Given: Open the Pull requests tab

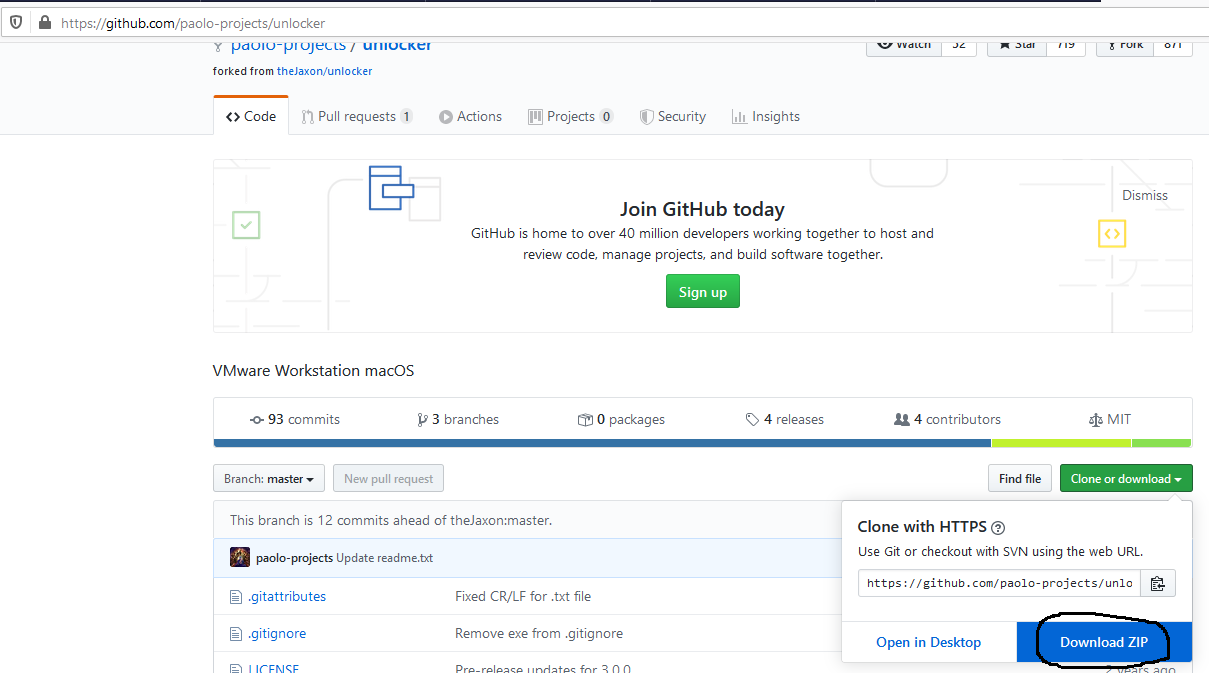Looking at the screenshot, I should (x=357, y=116).
